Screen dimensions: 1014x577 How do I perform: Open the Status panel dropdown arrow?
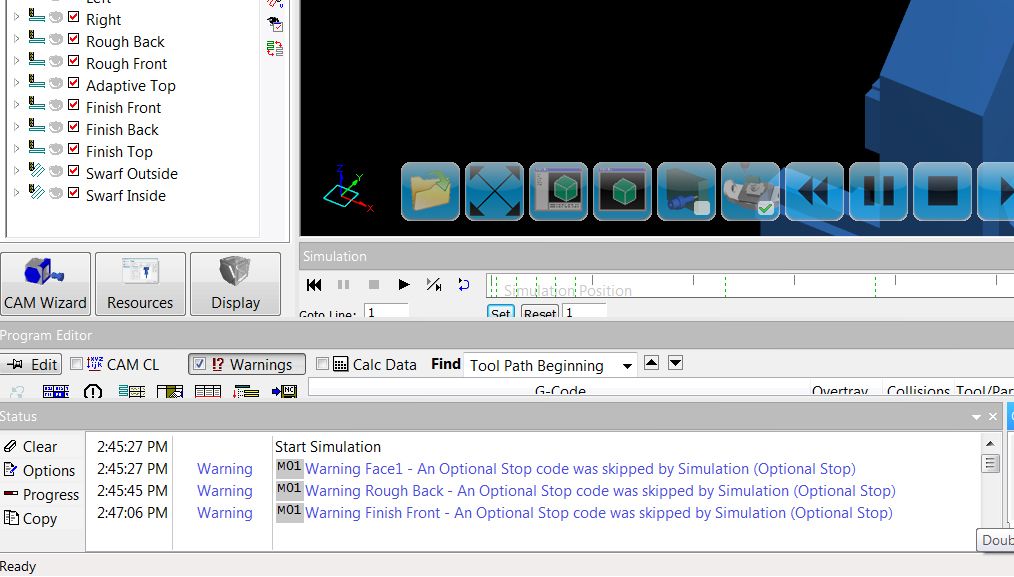point(976,417)
